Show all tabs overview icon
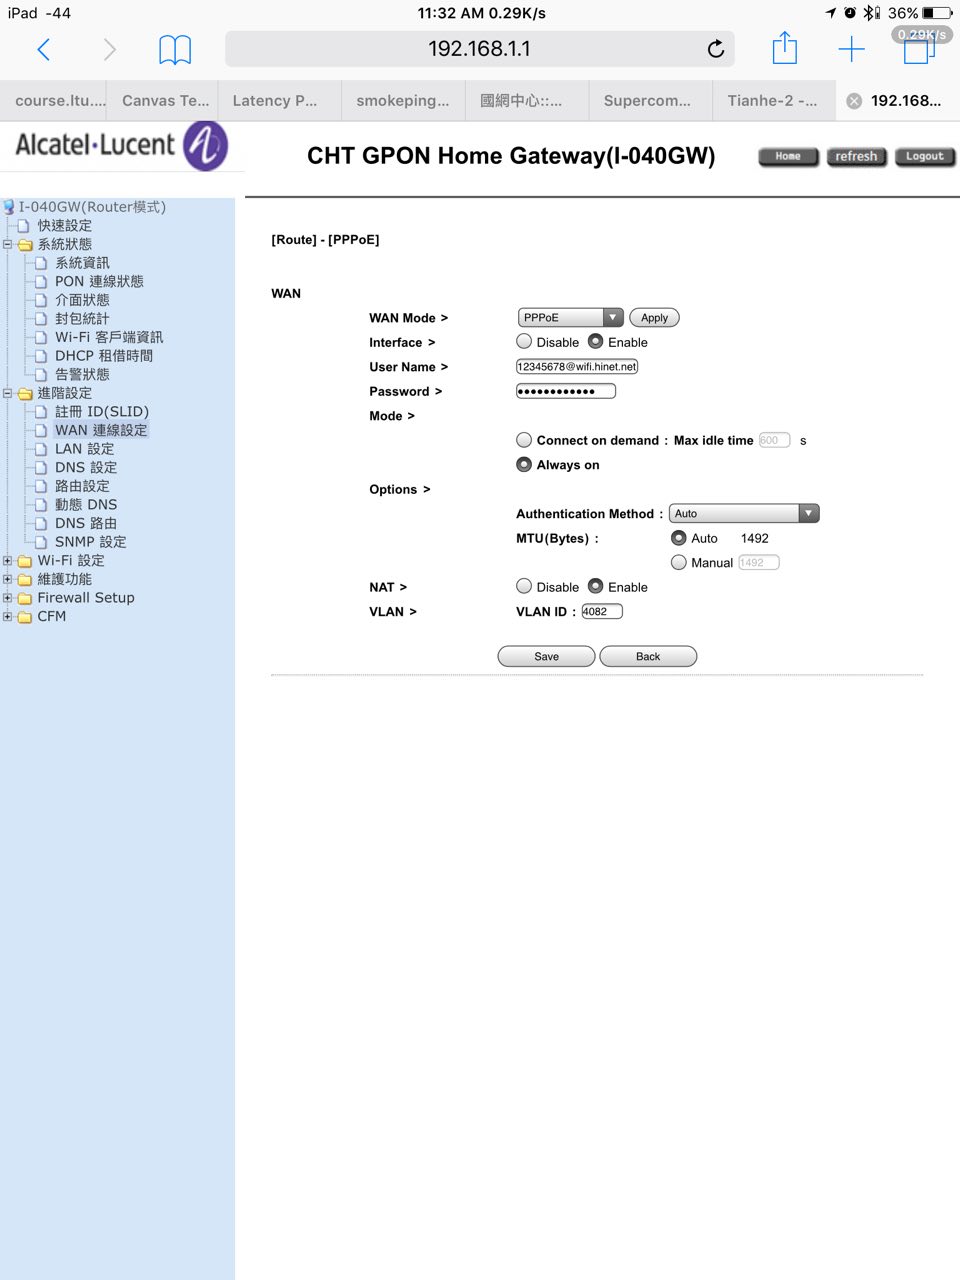Screen dimensions: 960x1280 [x=917, y=49]
